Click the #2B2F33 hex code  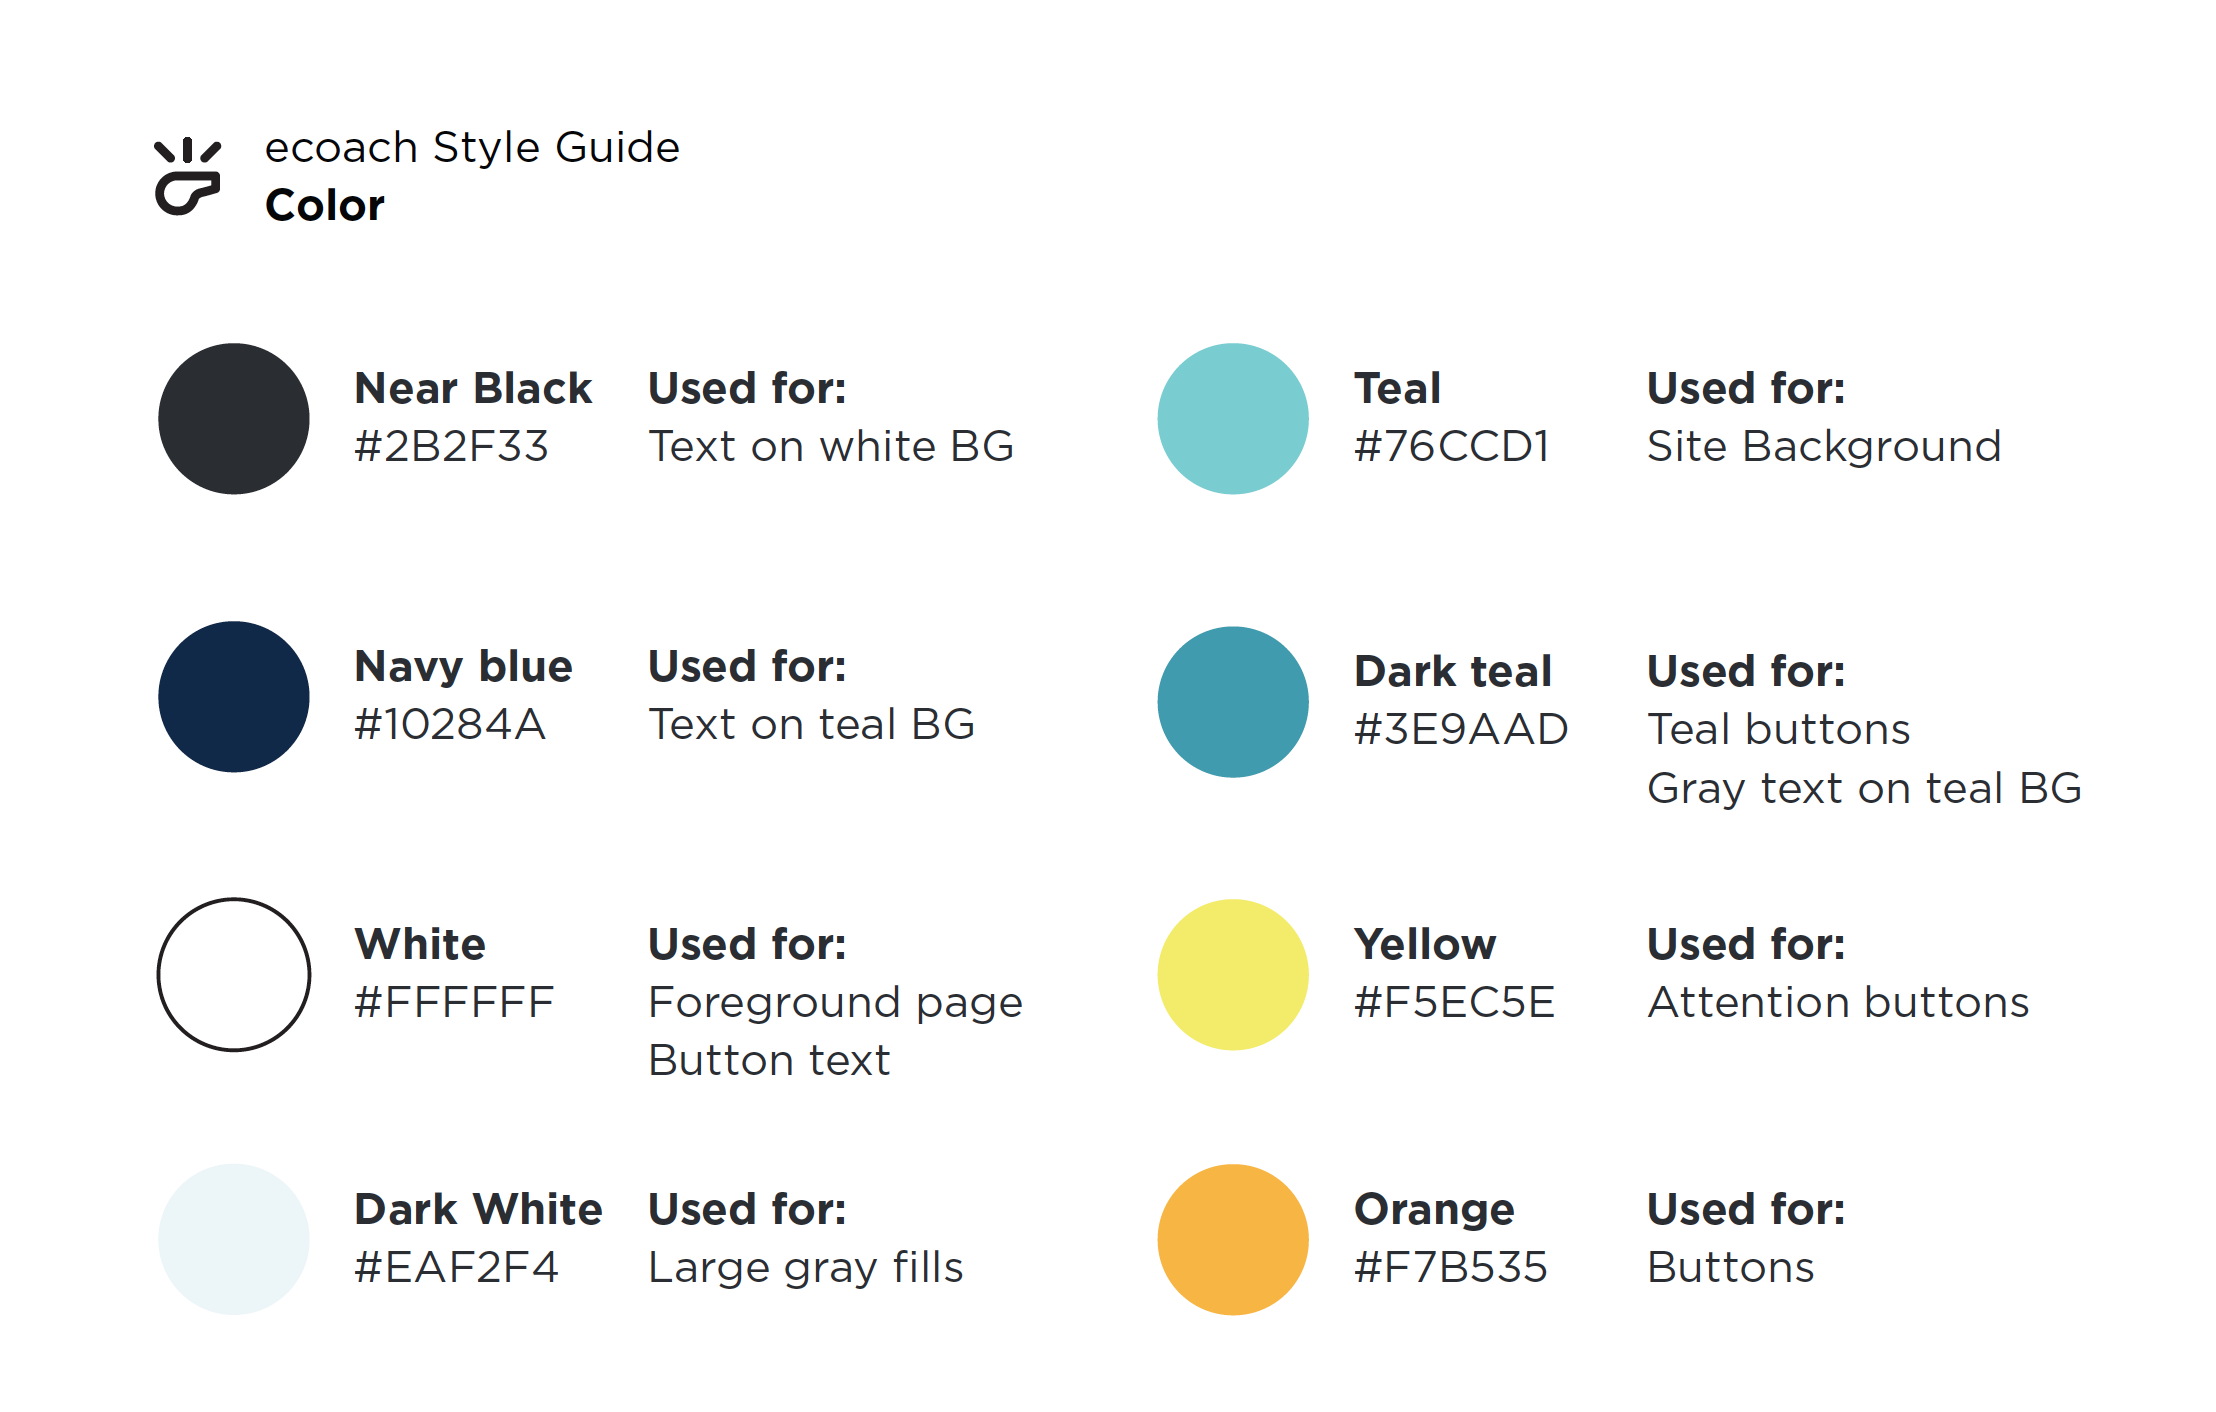(x=452, y=446)
